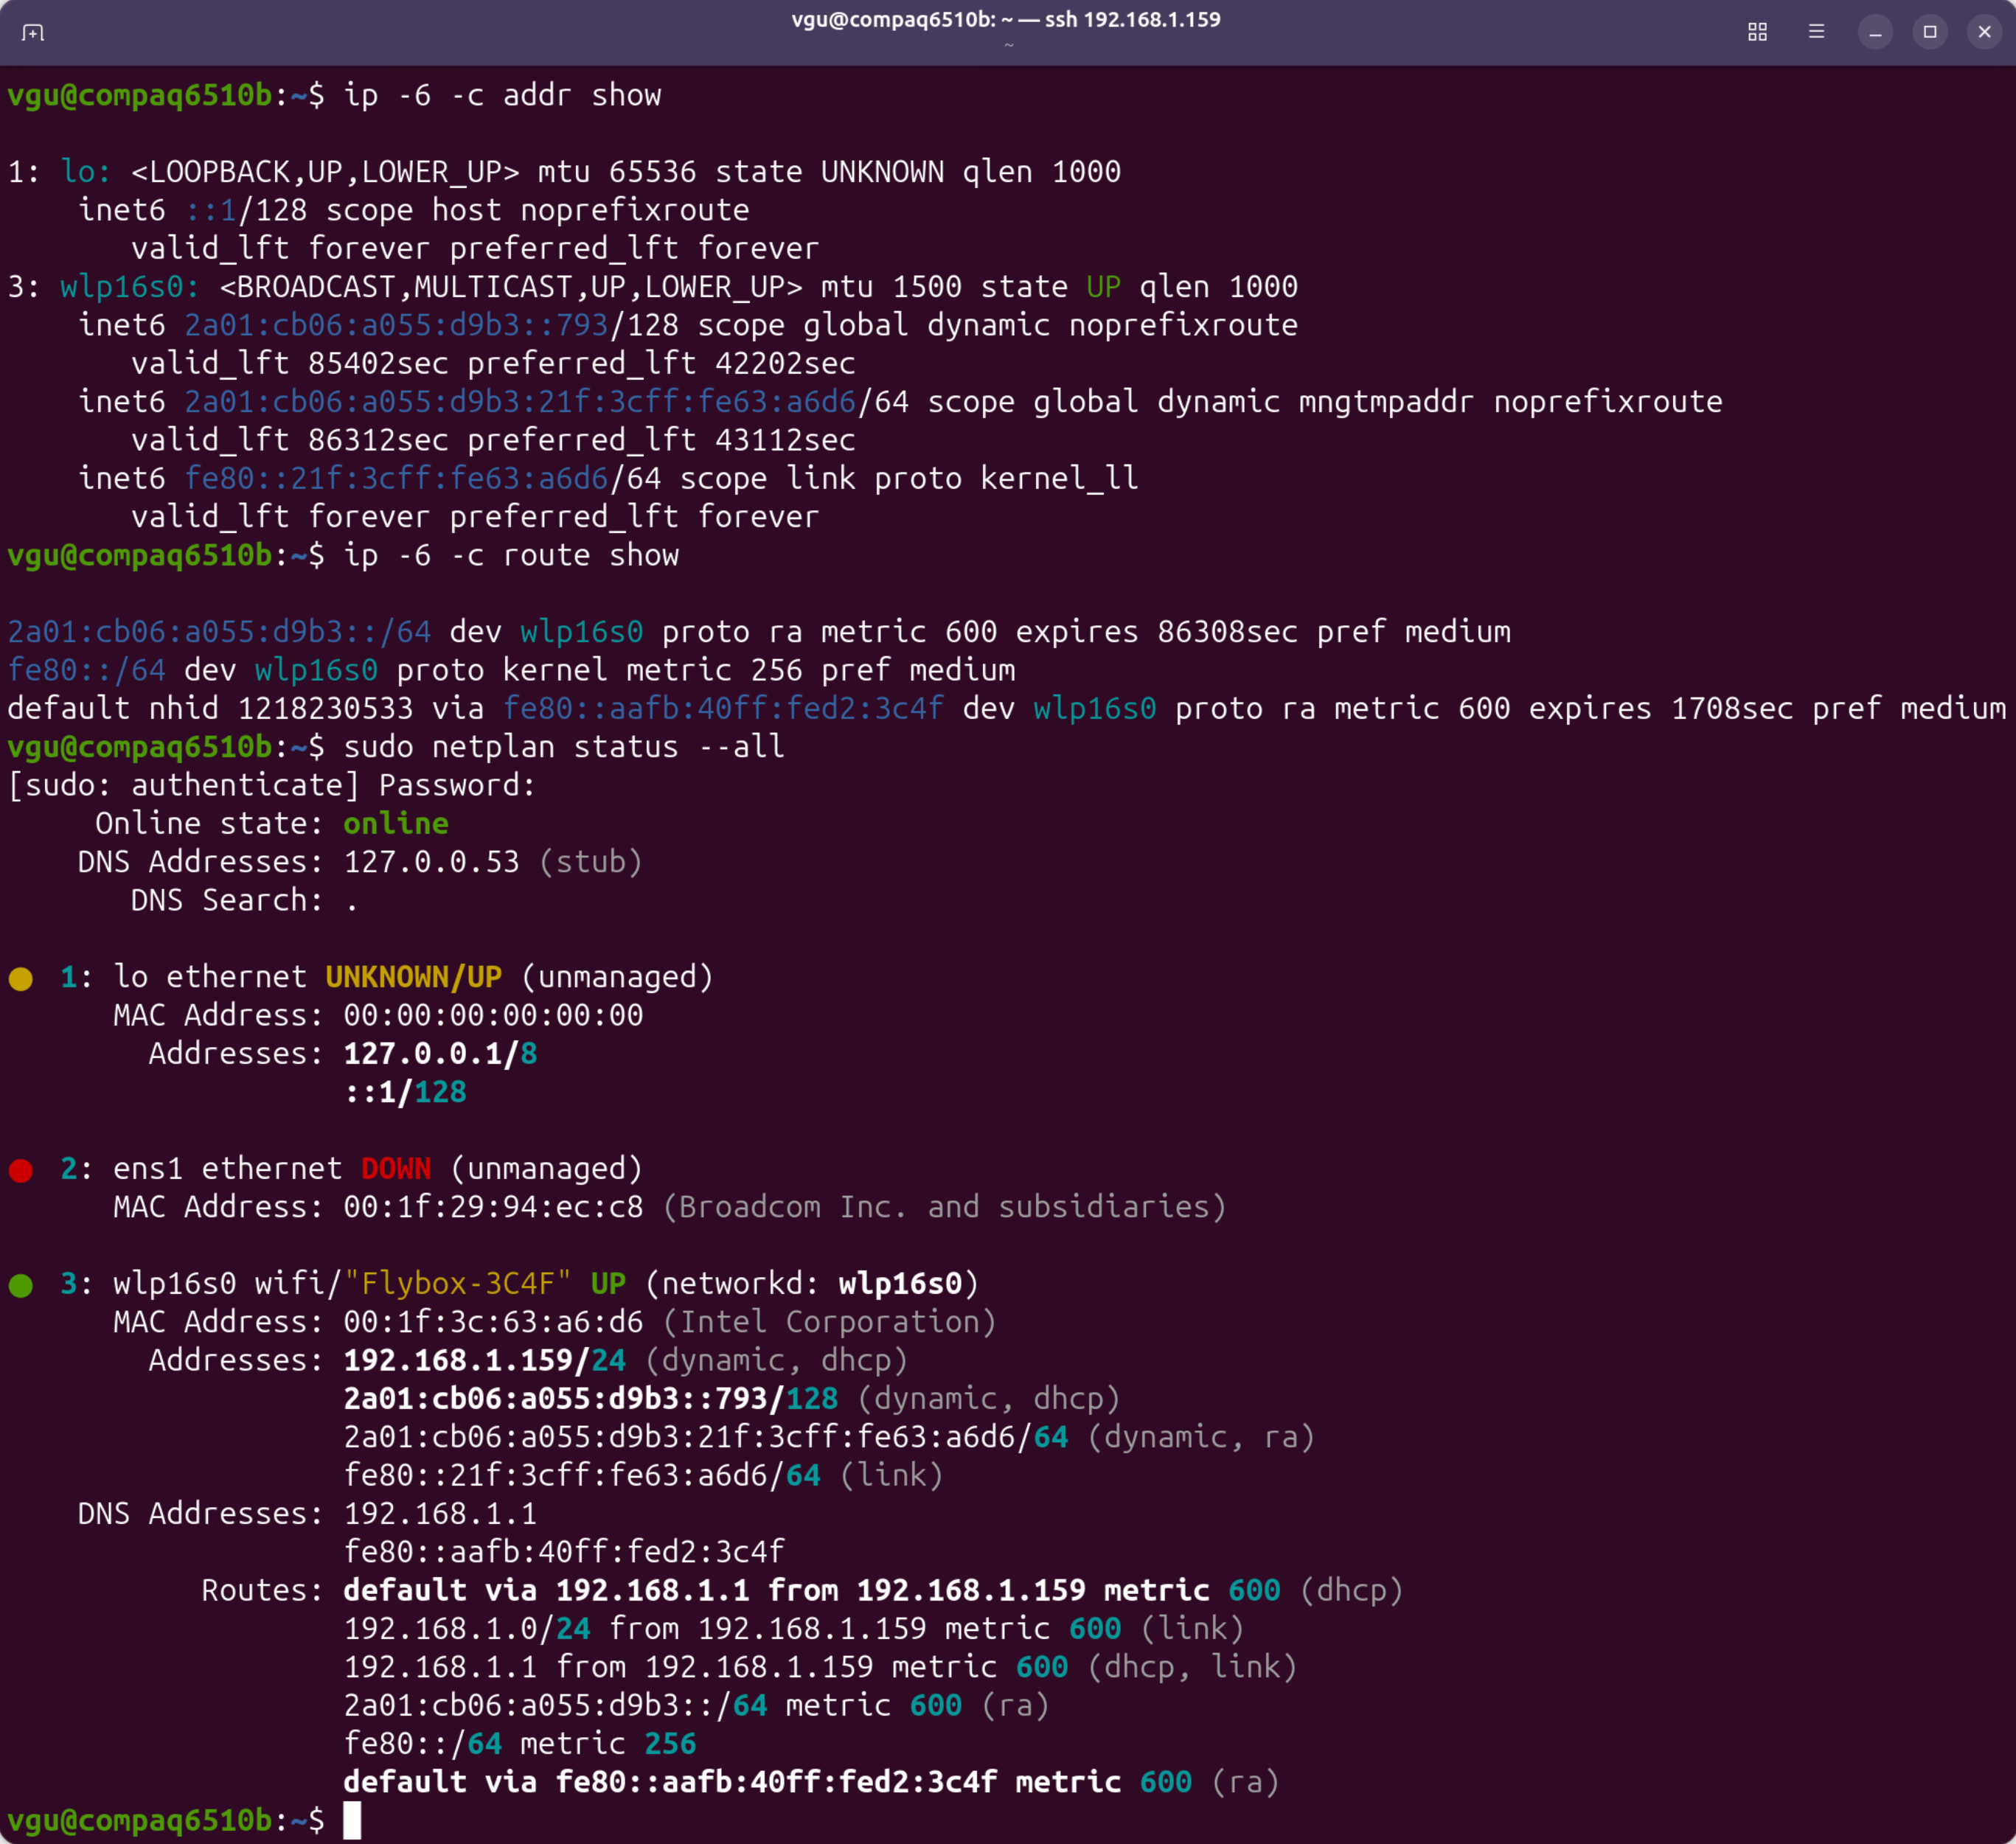The width and height of the screenshot is (2016, 1844).
Task: Click the UNKNOWN/UP status of lo
Action: pos(413,977)
